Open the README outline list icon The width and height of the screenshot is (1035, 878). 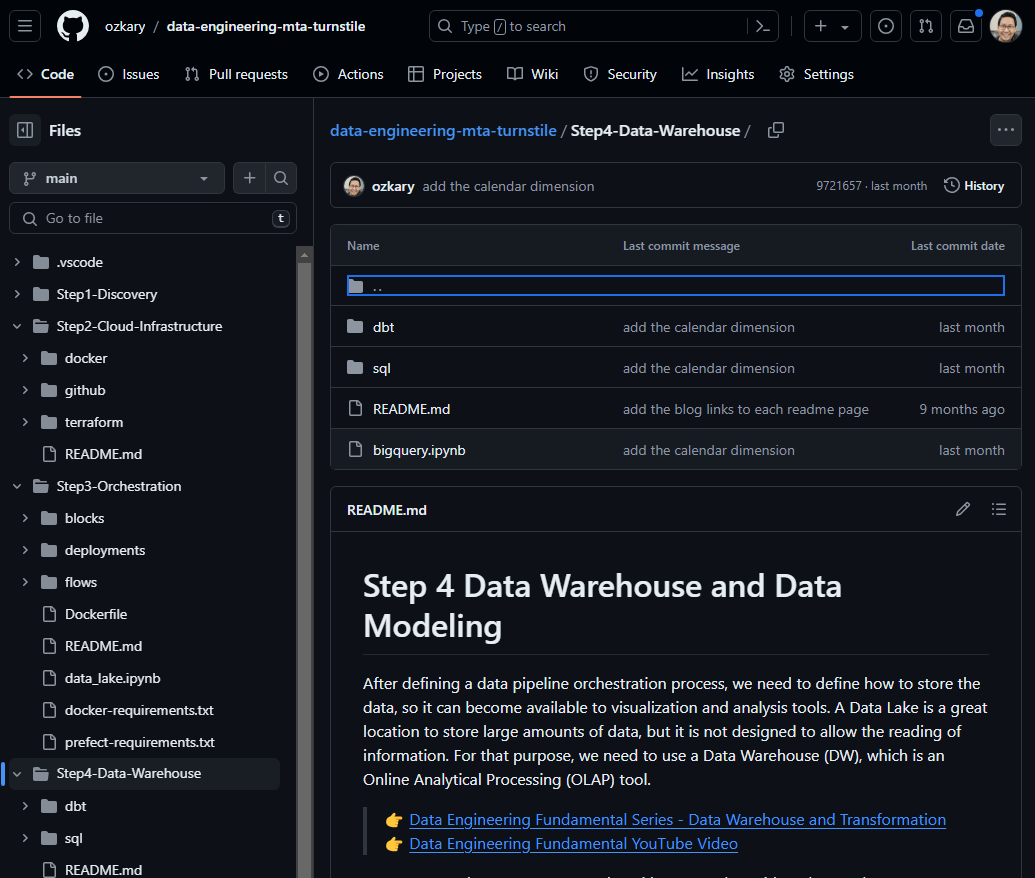point(999,509)
